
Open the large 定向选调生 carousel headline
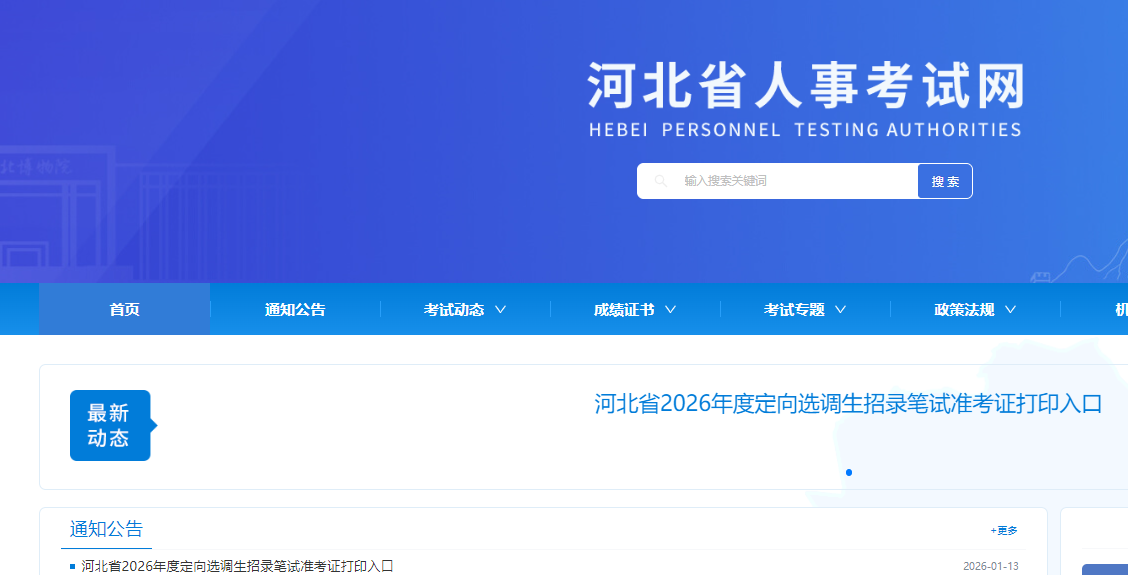(848, 404)
